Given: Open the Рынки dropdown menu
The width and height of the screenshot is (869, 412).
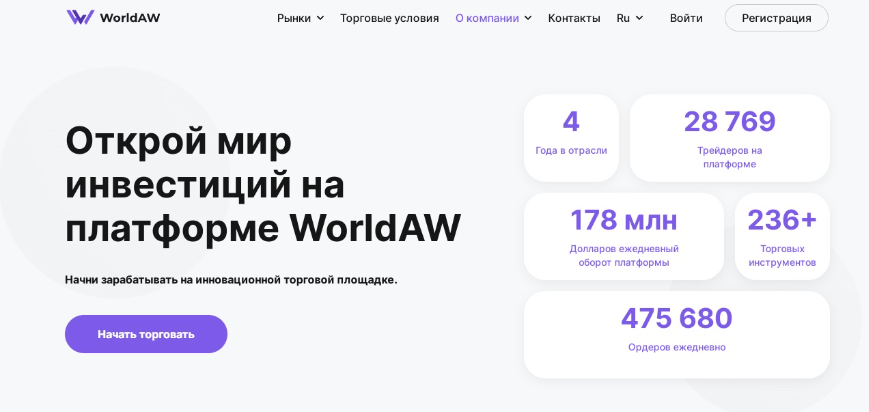Looking at the screenshot, I should coord(300,18).
